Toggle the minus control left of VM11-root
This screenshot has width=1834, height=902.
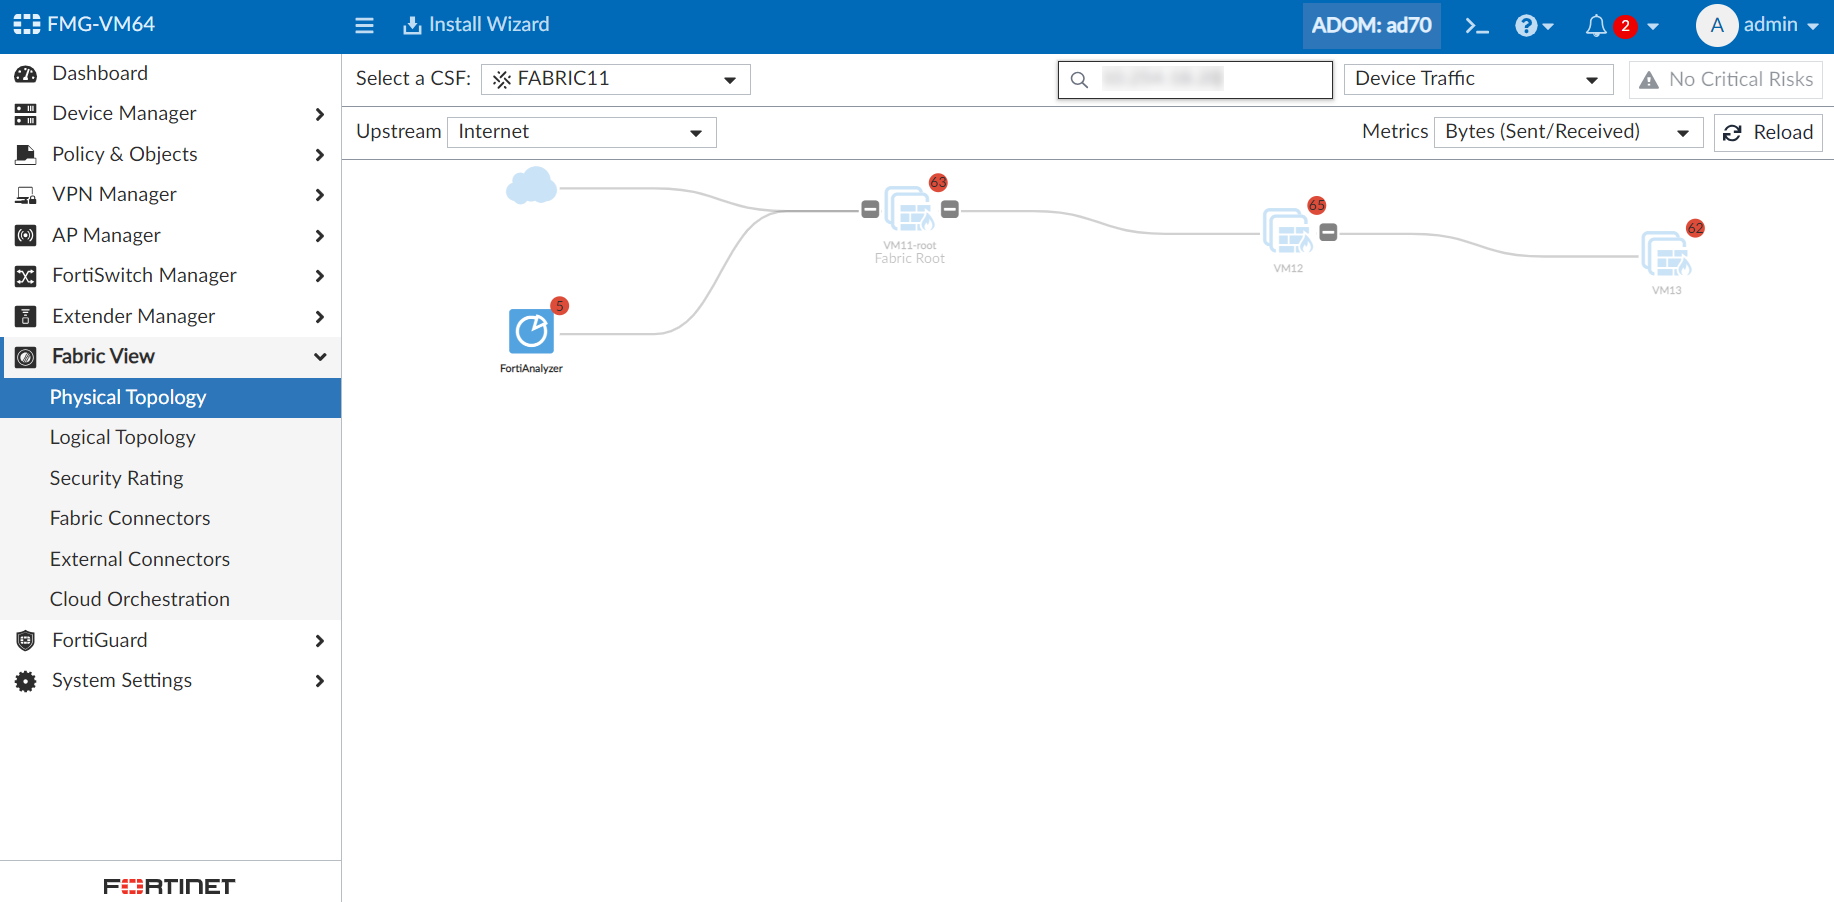click(868, 209)
